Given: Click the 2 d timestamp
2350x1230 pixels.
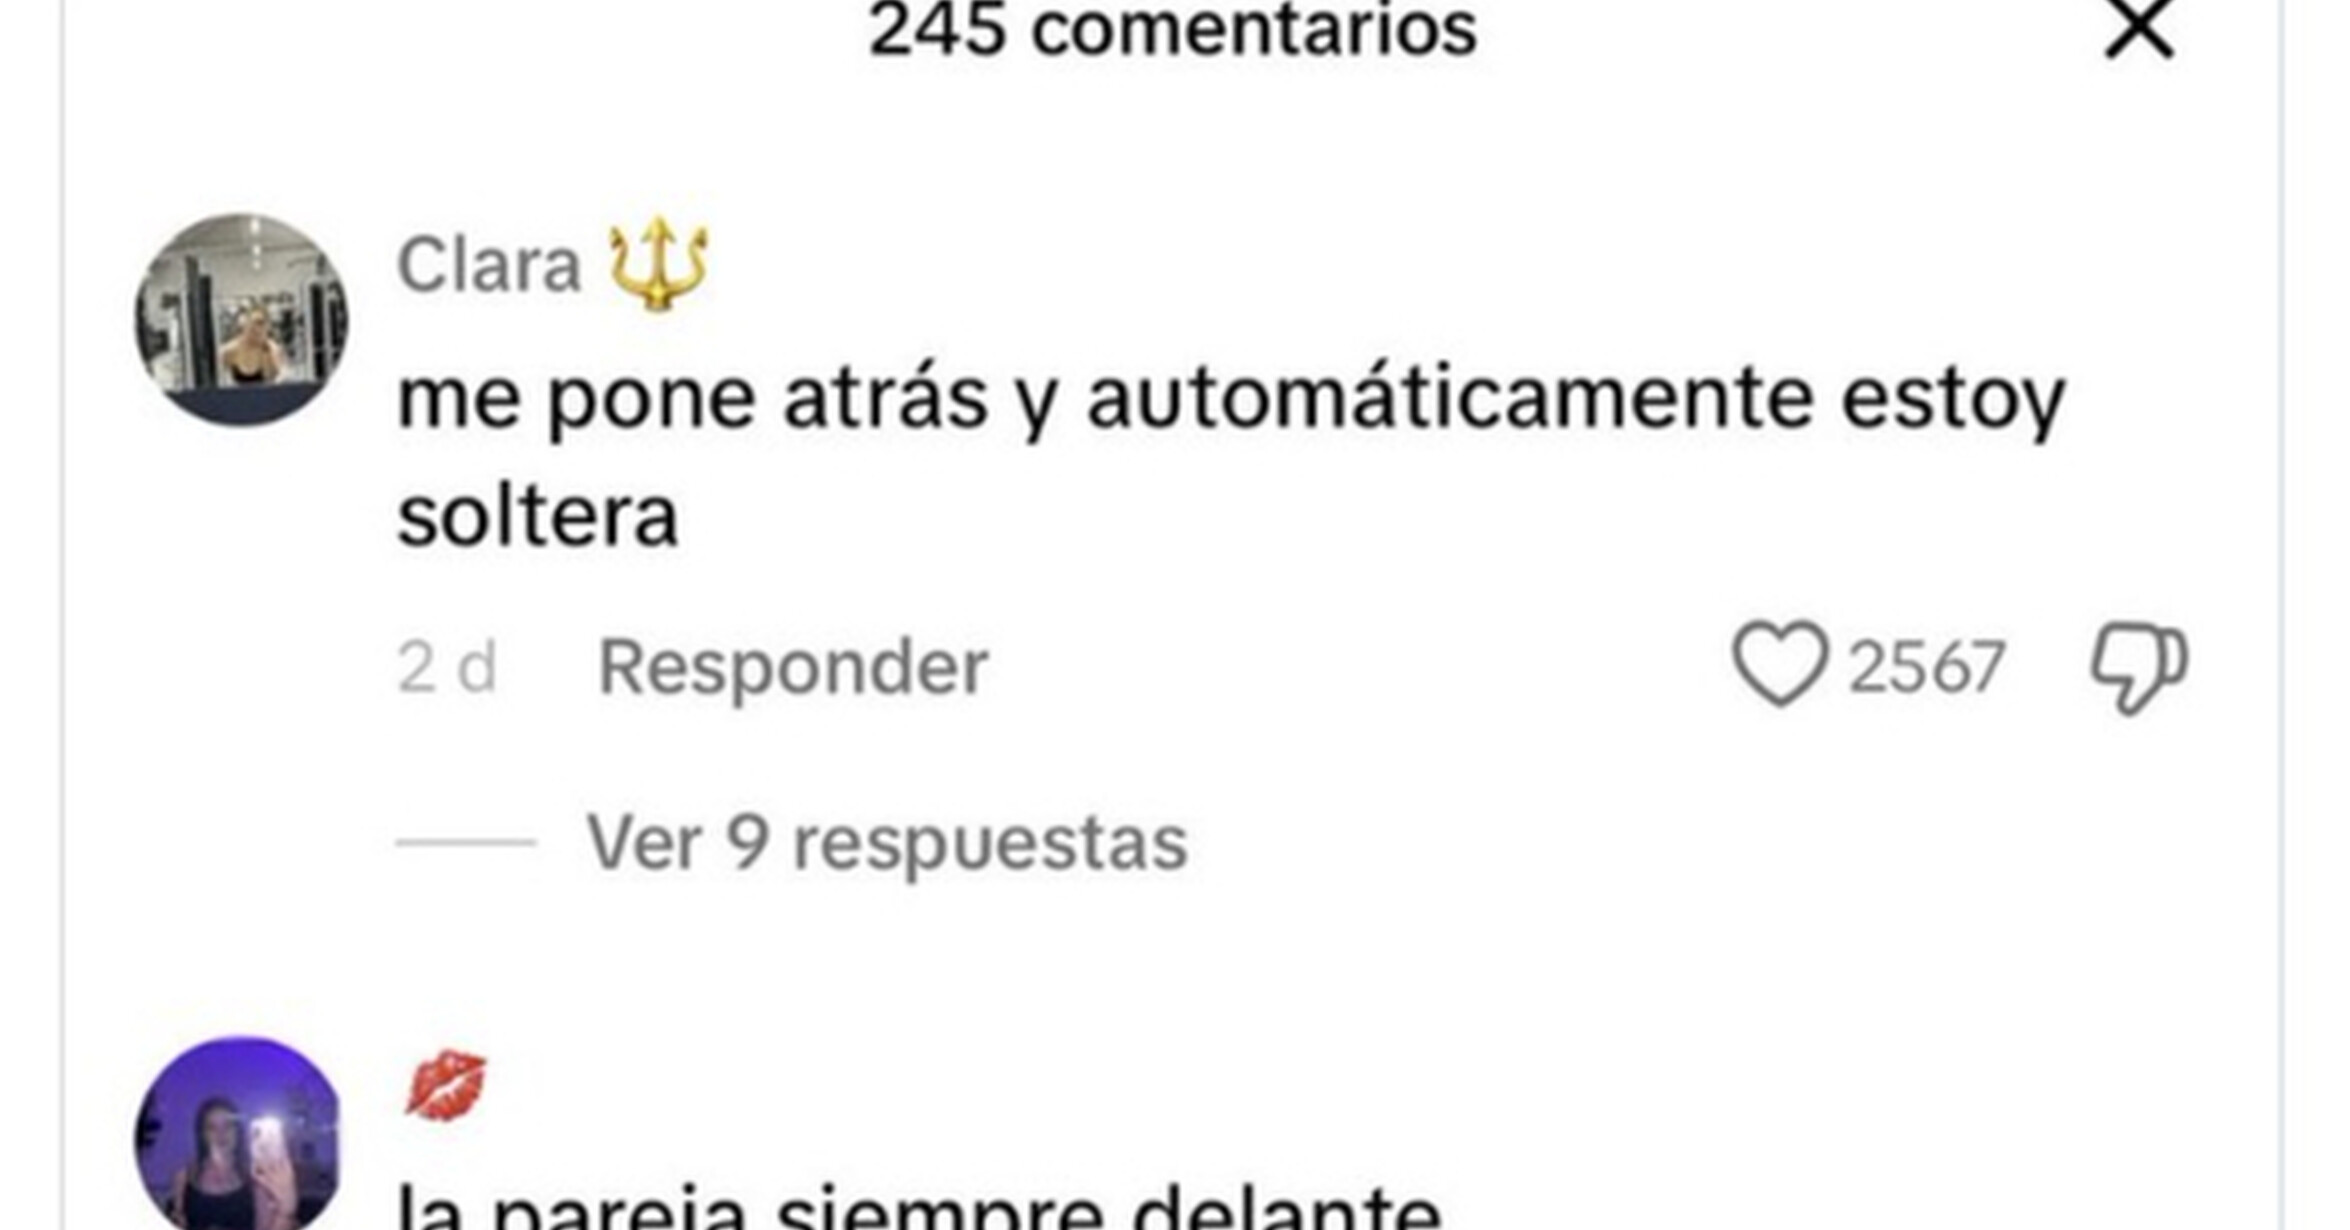Looking at the screenshot, I should [446, 667].
